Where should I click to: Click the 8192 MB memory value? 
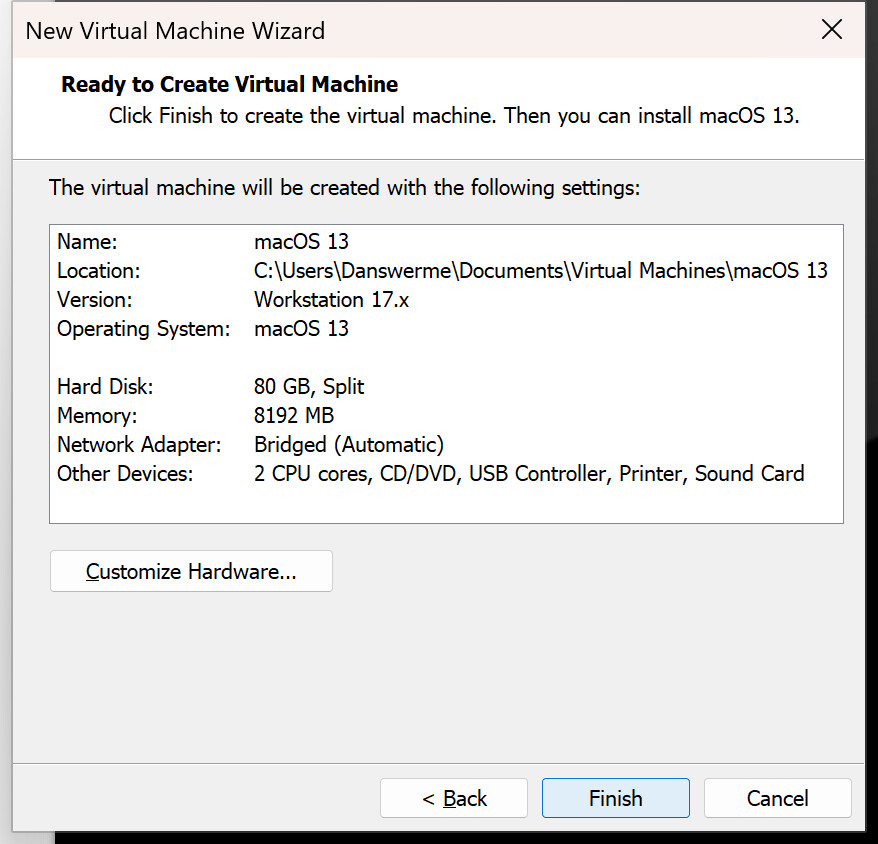(x=294, y=416)
